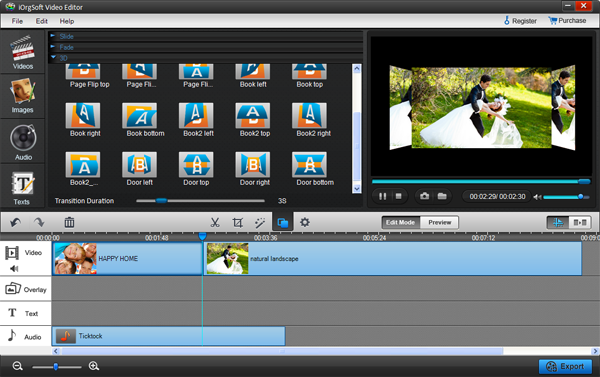Open the Crop tool

coord(238,222)
